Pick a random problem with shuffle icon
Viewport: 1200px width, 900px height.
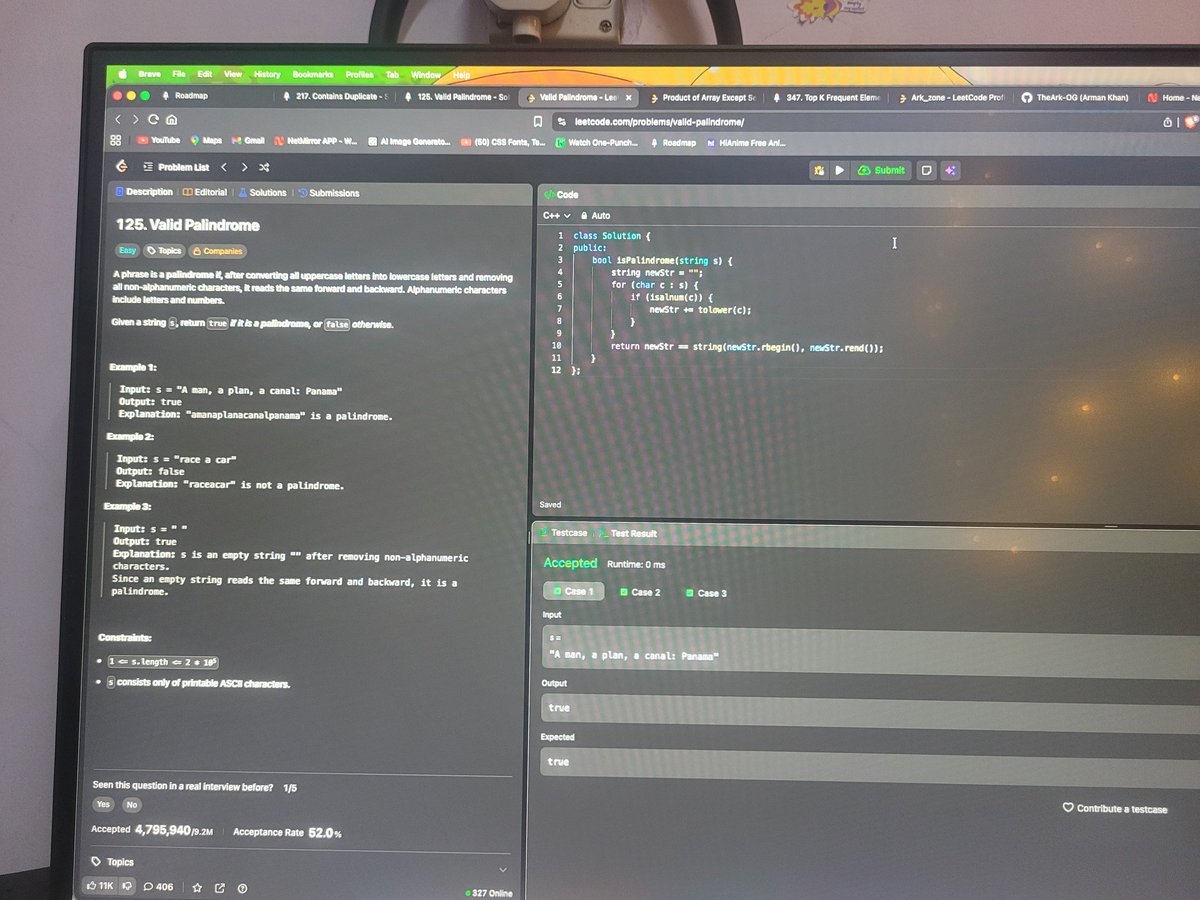[x=264, y=167]
